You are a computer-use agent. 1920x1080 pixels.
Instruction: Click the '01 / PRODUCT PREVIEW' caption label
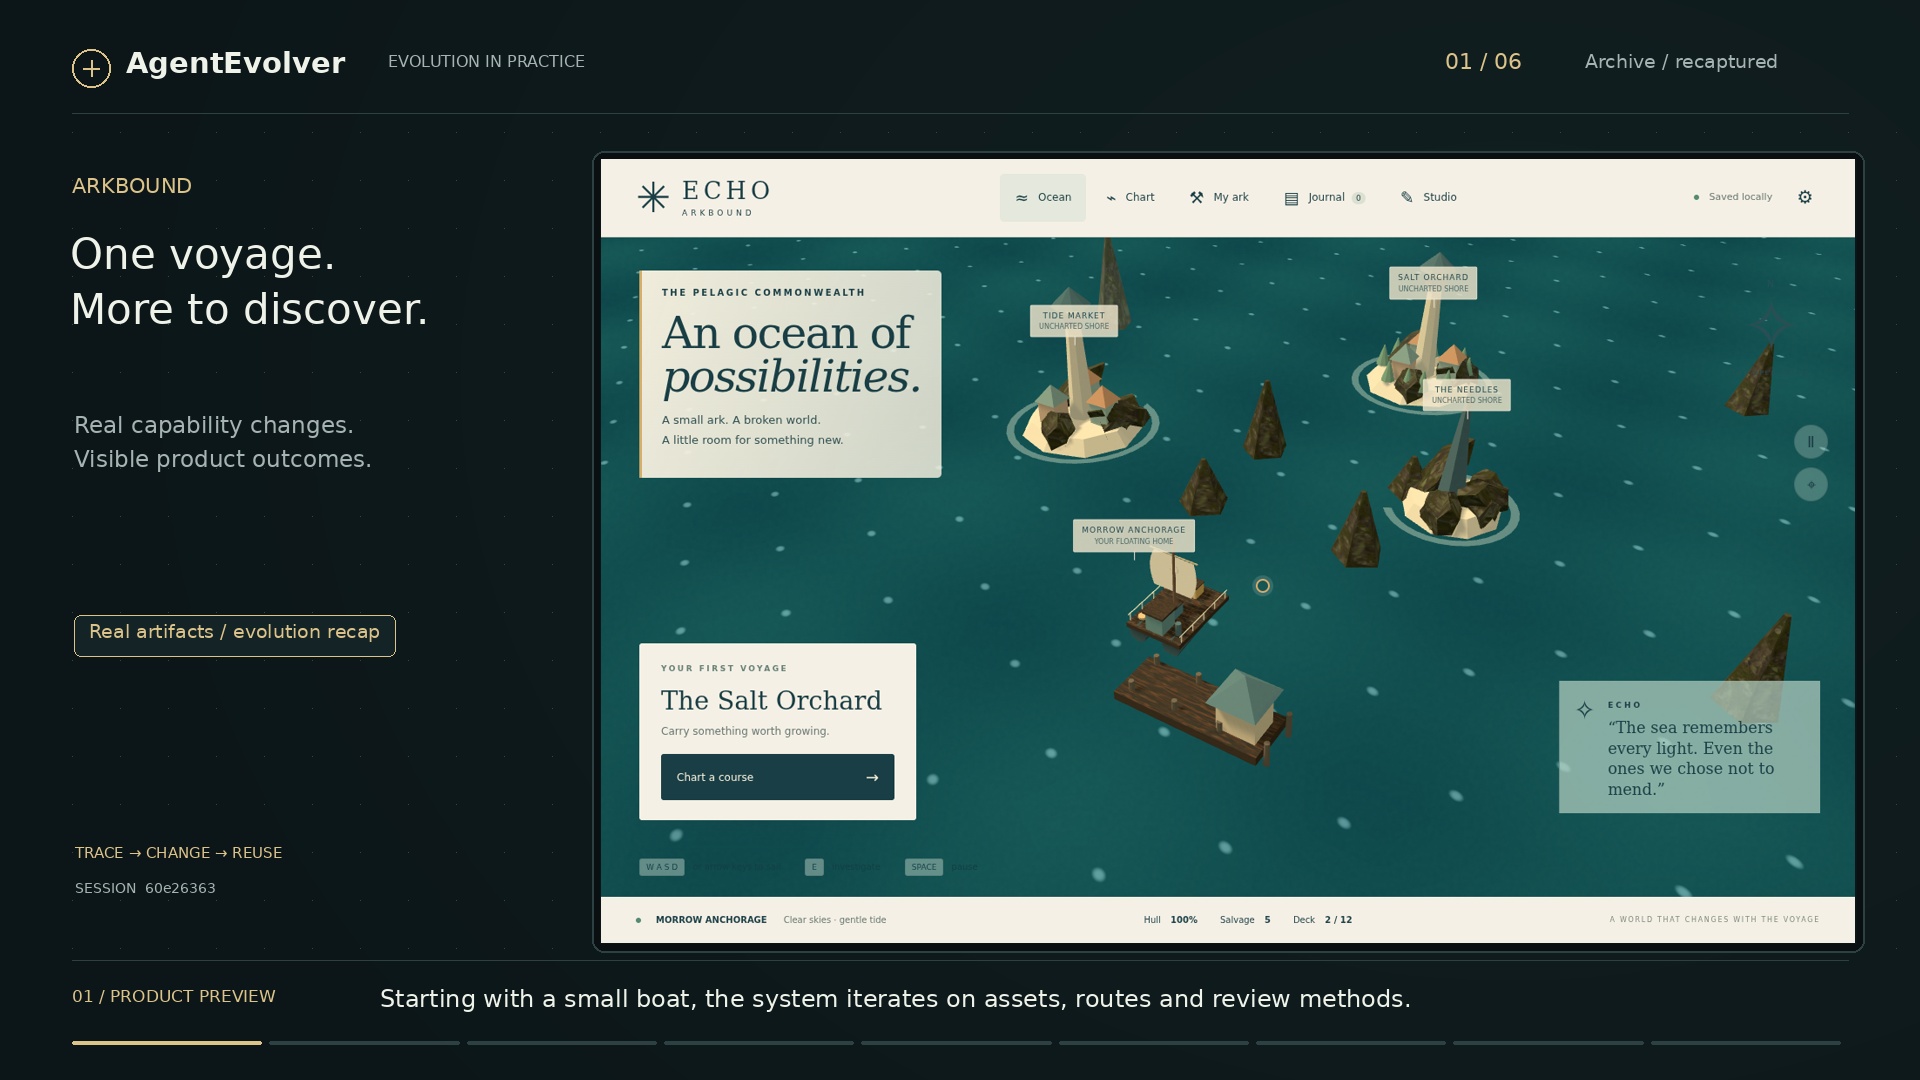174,997
